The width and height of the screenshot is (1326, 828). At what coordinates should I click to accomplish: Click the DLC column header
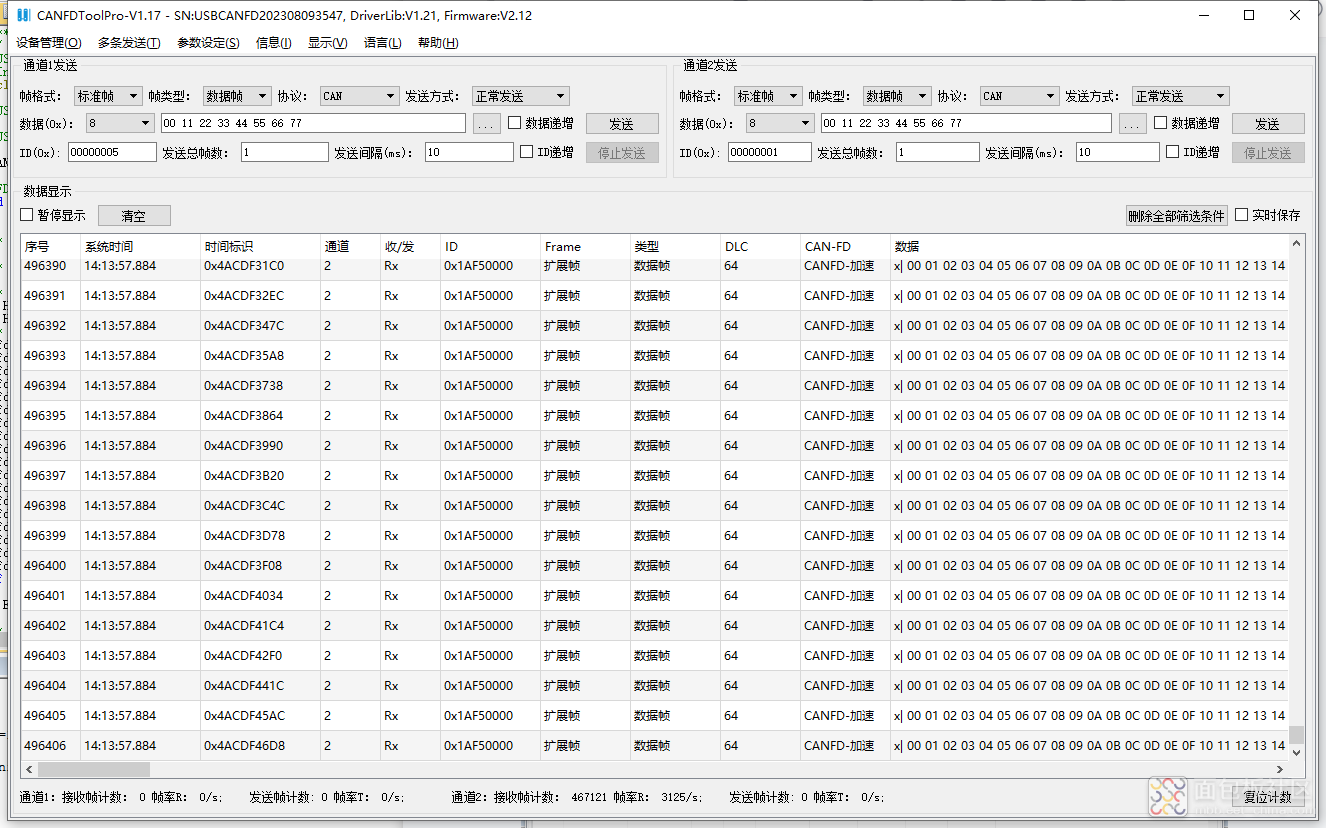click(x=760, y=247)
